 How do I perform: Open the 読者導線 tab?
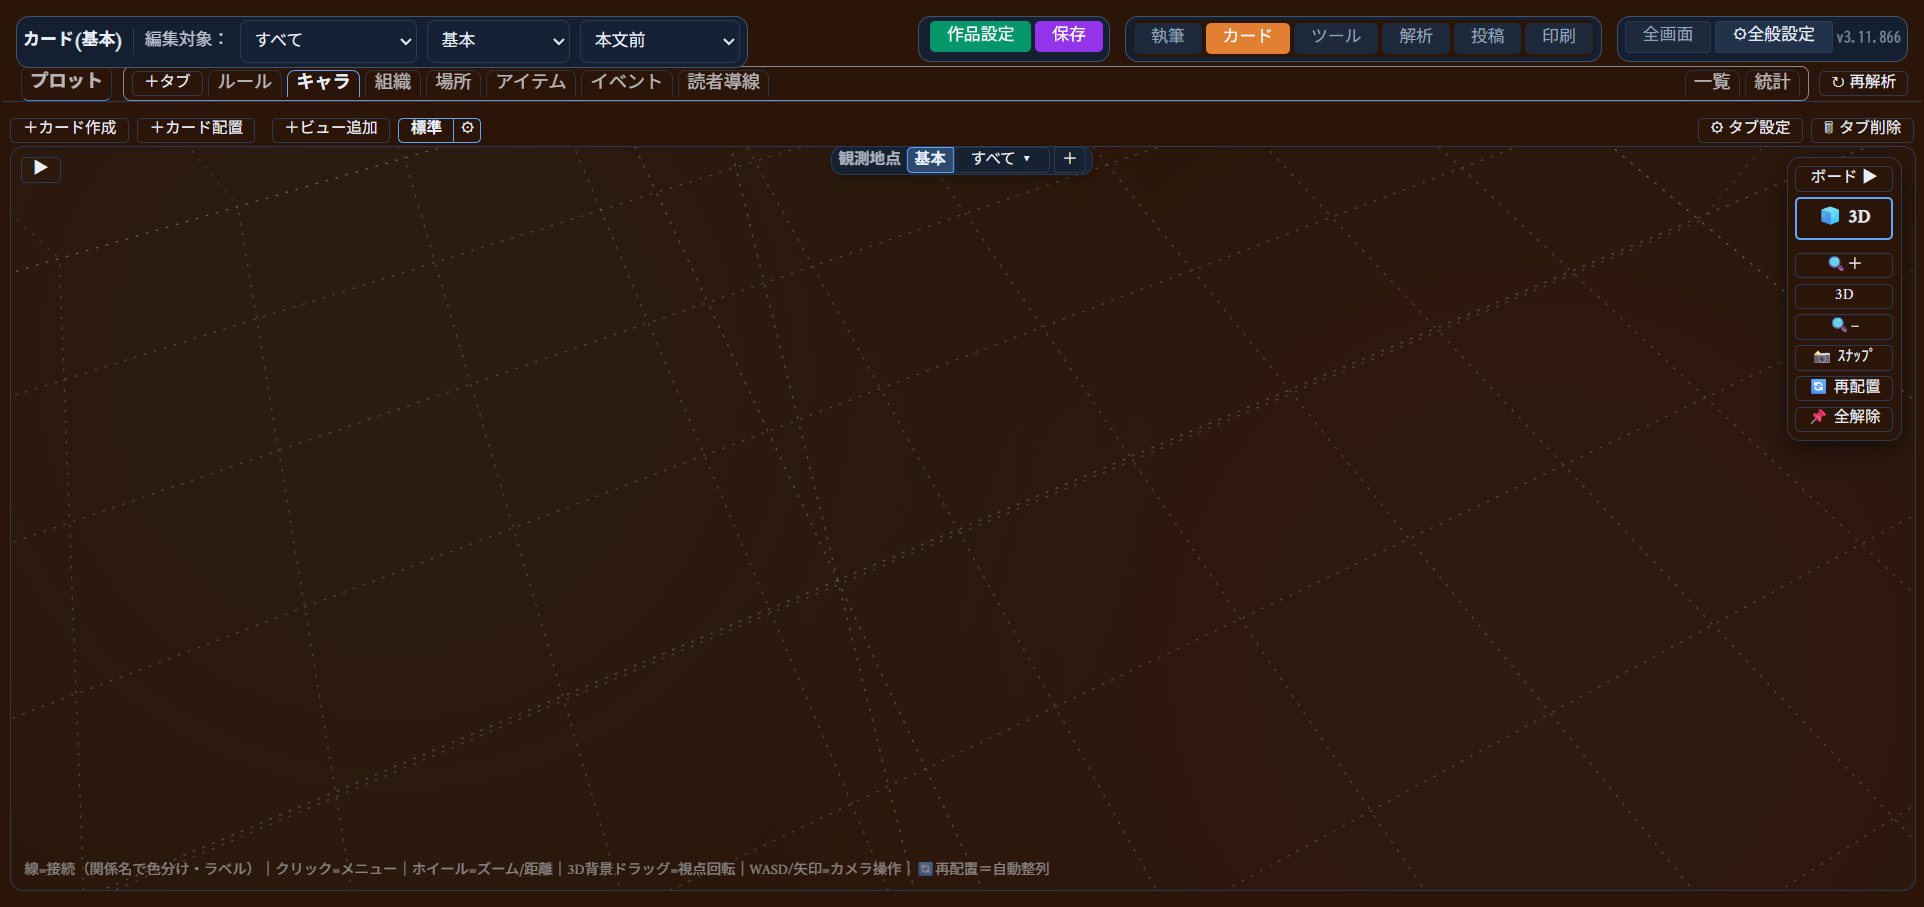coord(723,82)
